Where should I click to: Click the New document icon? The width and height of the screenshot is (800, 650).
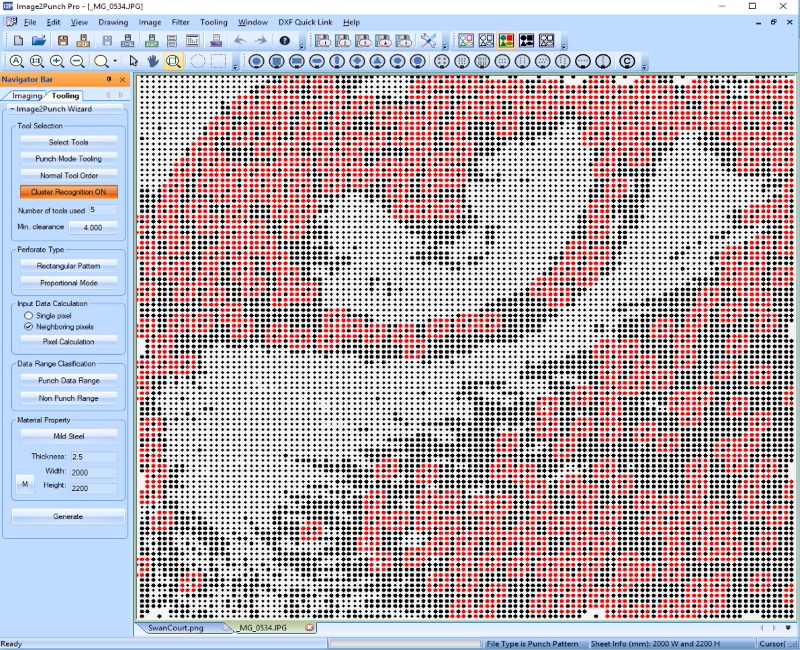[x=18, y=41]
